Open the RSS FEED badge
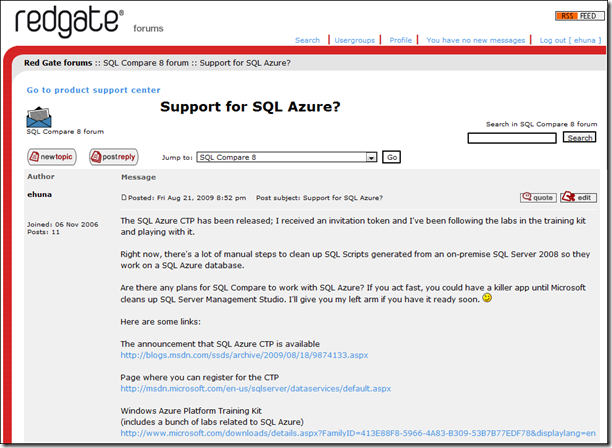 579,16
